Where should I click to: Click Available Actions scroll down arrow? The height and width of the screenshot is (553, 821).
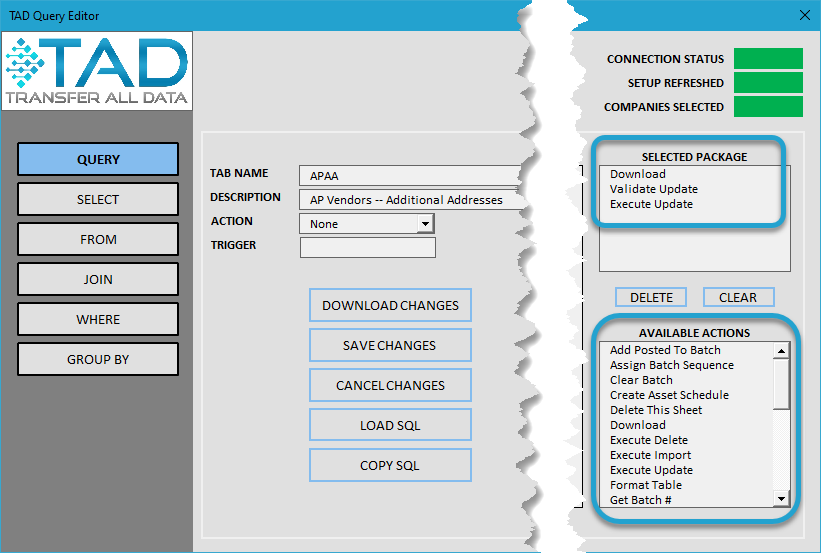click(x=781, y=499)
